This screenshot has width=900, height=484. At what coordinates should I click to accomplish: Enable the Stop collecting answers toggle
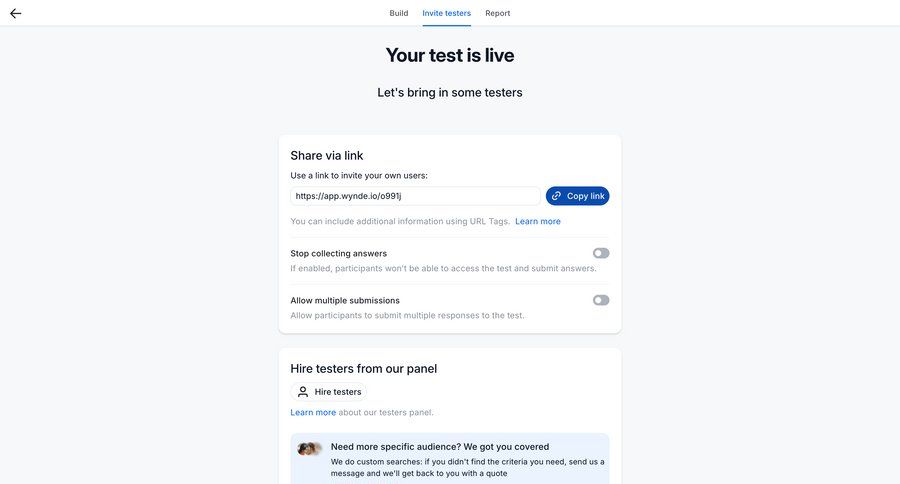(600, 253)
